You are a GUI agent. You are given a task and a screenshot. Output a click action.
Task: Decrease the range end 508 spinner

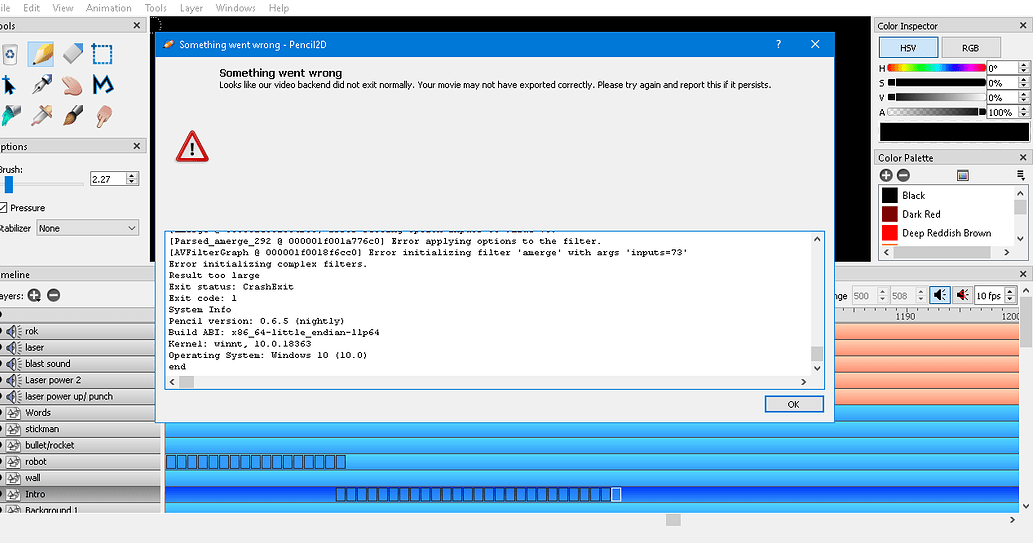click(x=921, y=299)
